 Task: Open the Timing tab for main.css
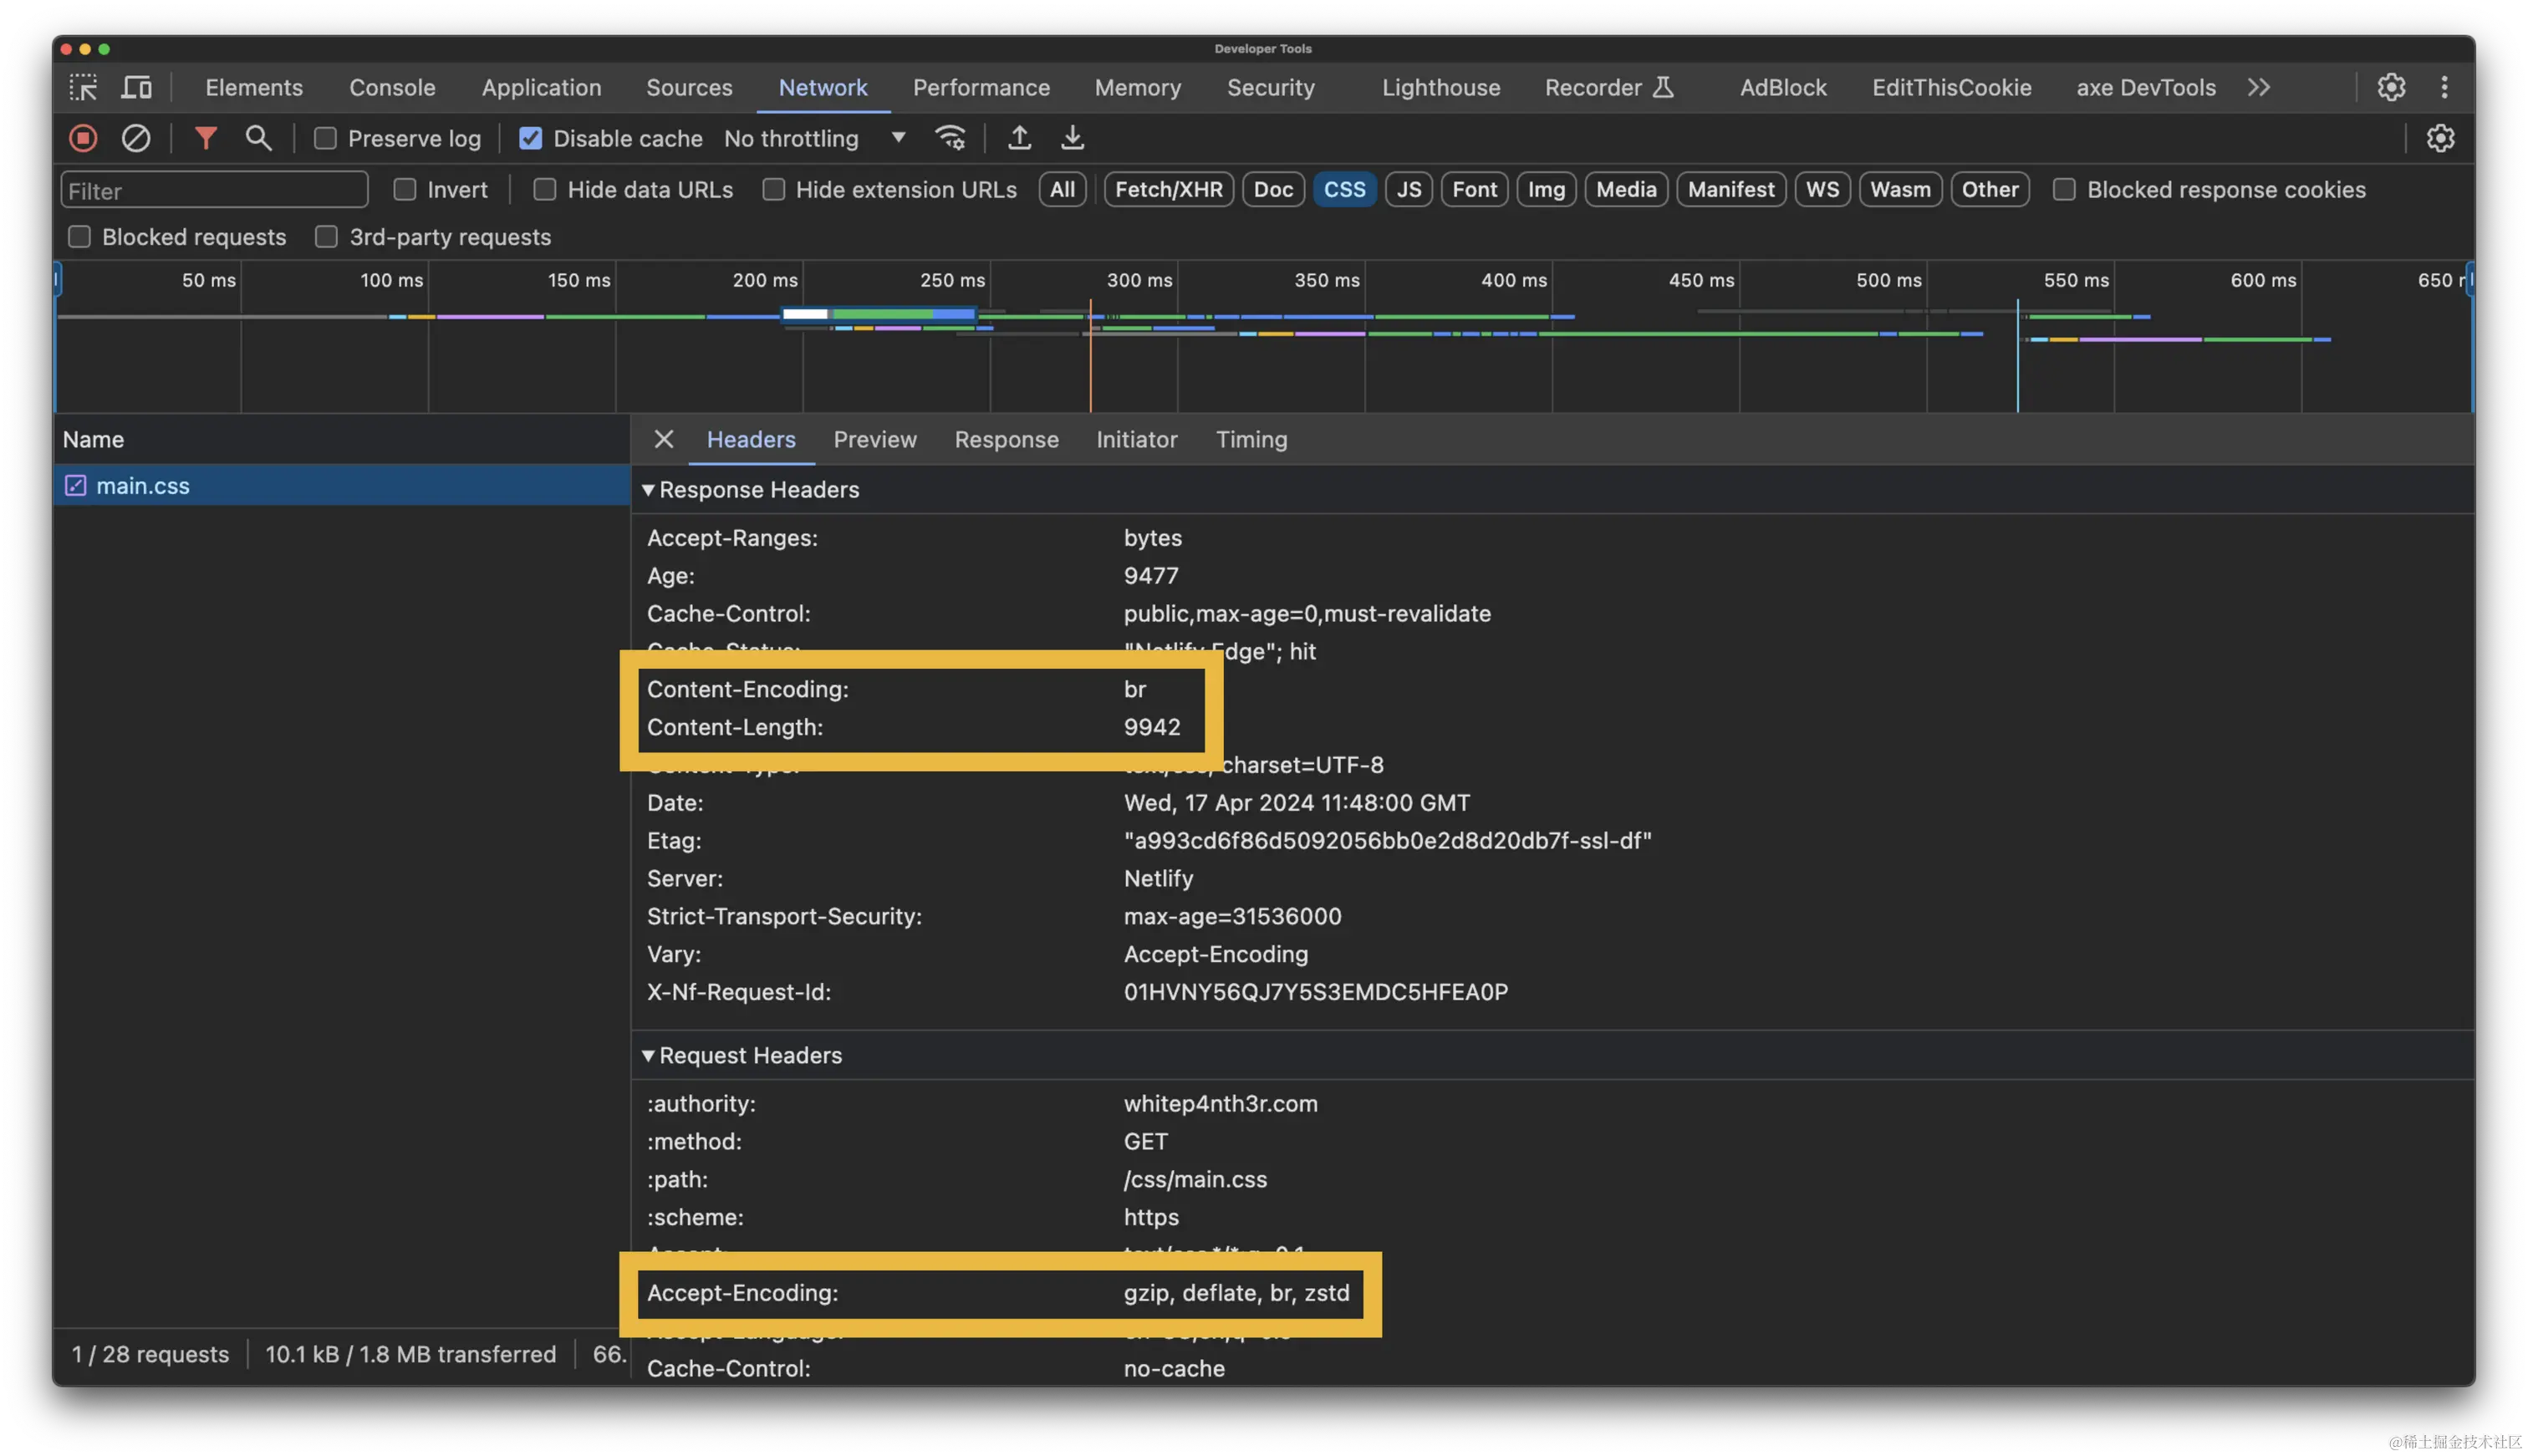[x=1251, y=440]
